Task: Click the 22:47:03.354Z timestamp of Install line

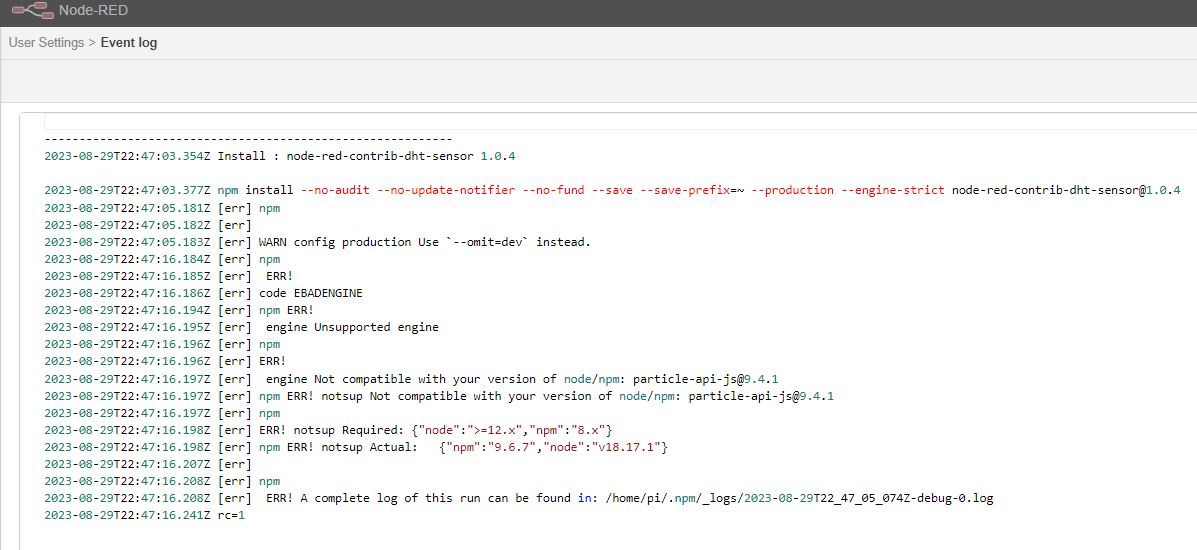Action: [x=127, y=156]
